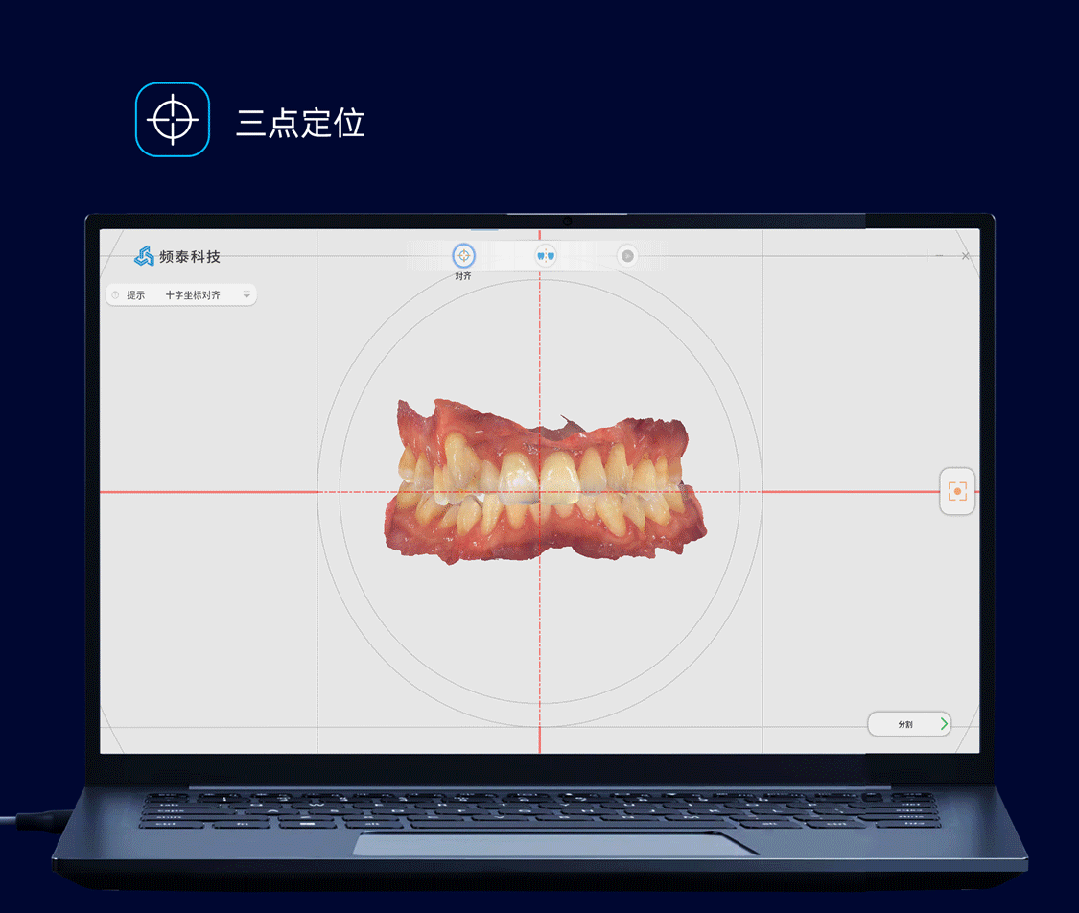
Task: Click the info circle icon beside 提示
Action: pos(116,294)
